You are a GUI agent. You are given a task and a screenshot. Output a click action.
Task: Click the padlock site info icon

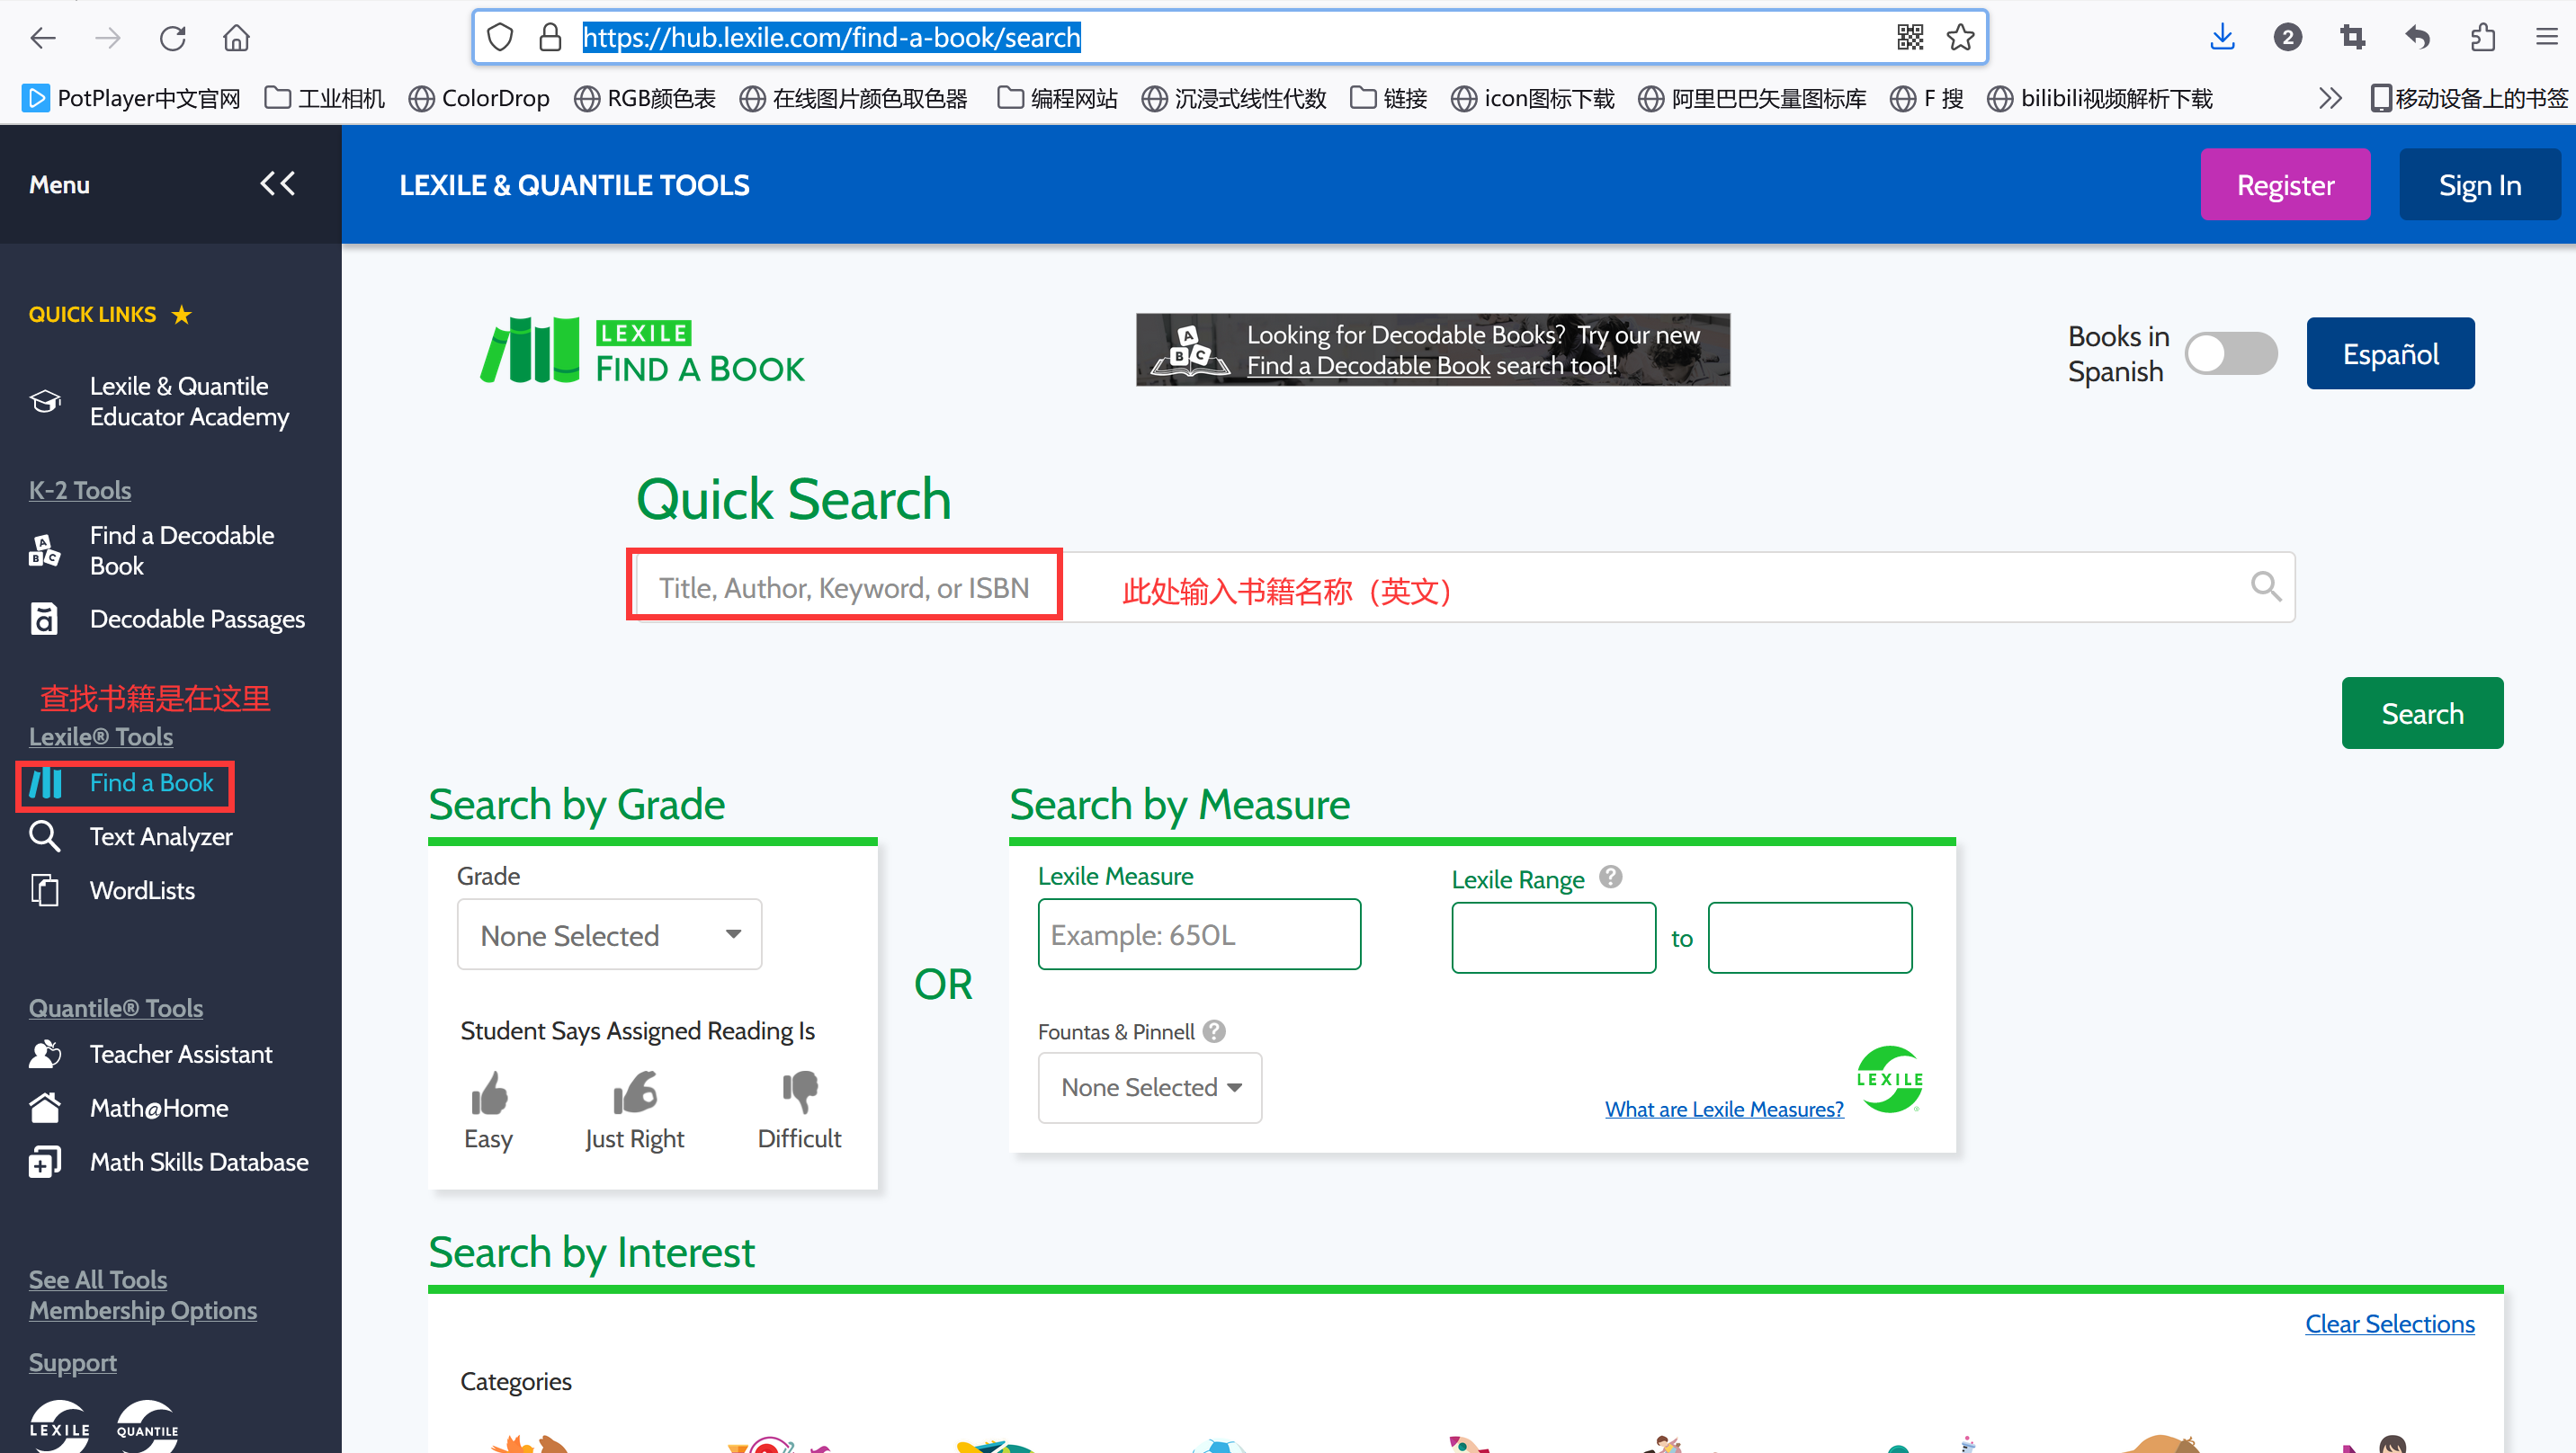(550, 38)
